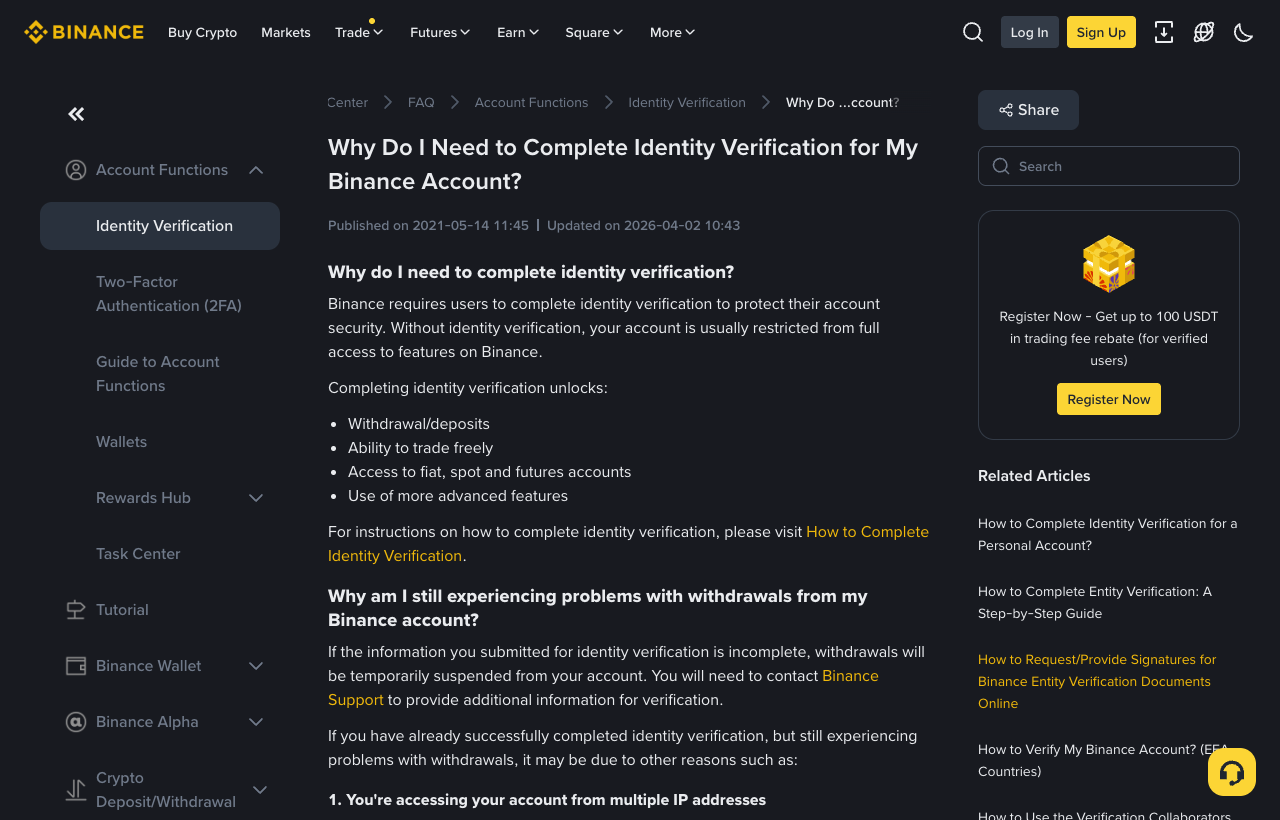Viewport: 1280px width, 820px height.
Task: Open related article on Personal Account verification
Action: click(x=1108, y=534)
